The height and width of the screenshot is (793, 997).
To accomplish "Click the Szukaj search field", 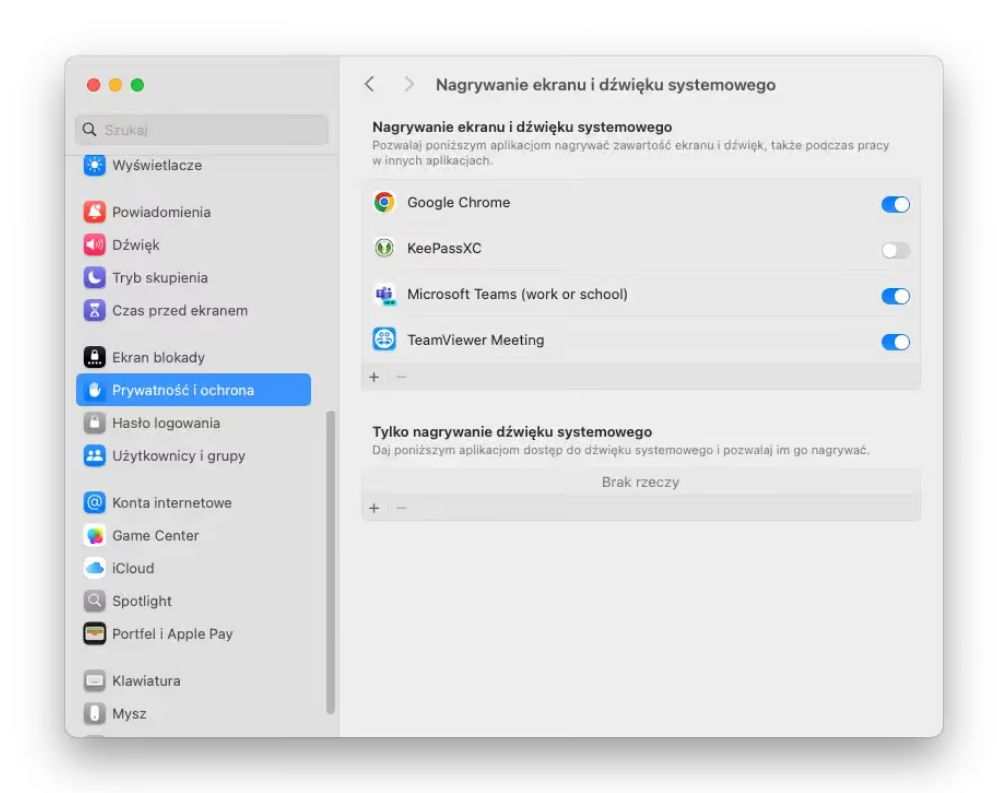I will point(210,130).
